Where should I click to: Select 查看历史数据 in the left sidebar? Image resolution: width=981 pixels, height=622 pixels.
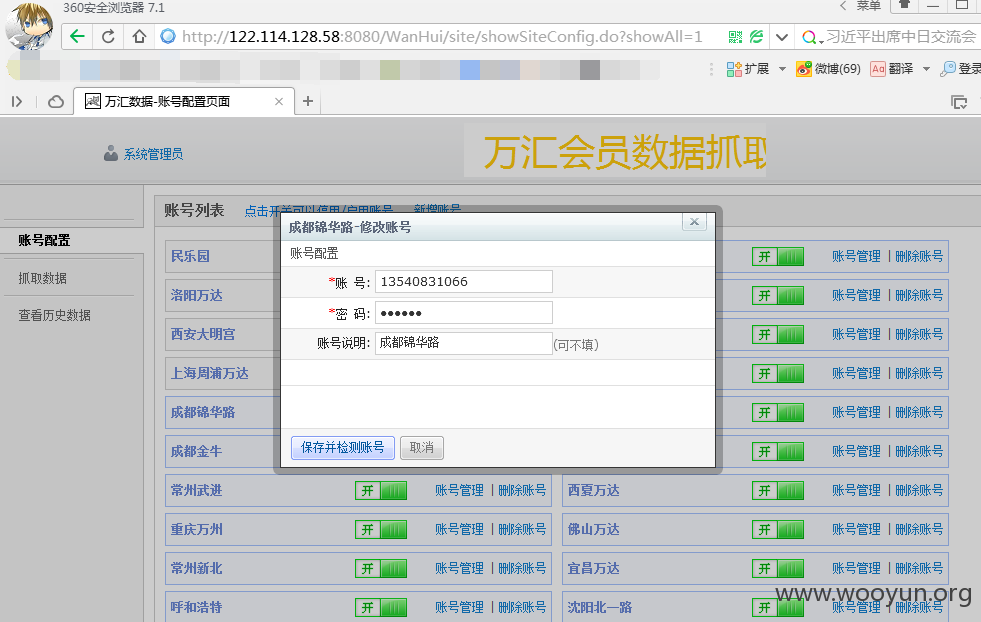(x=54, y=315)
